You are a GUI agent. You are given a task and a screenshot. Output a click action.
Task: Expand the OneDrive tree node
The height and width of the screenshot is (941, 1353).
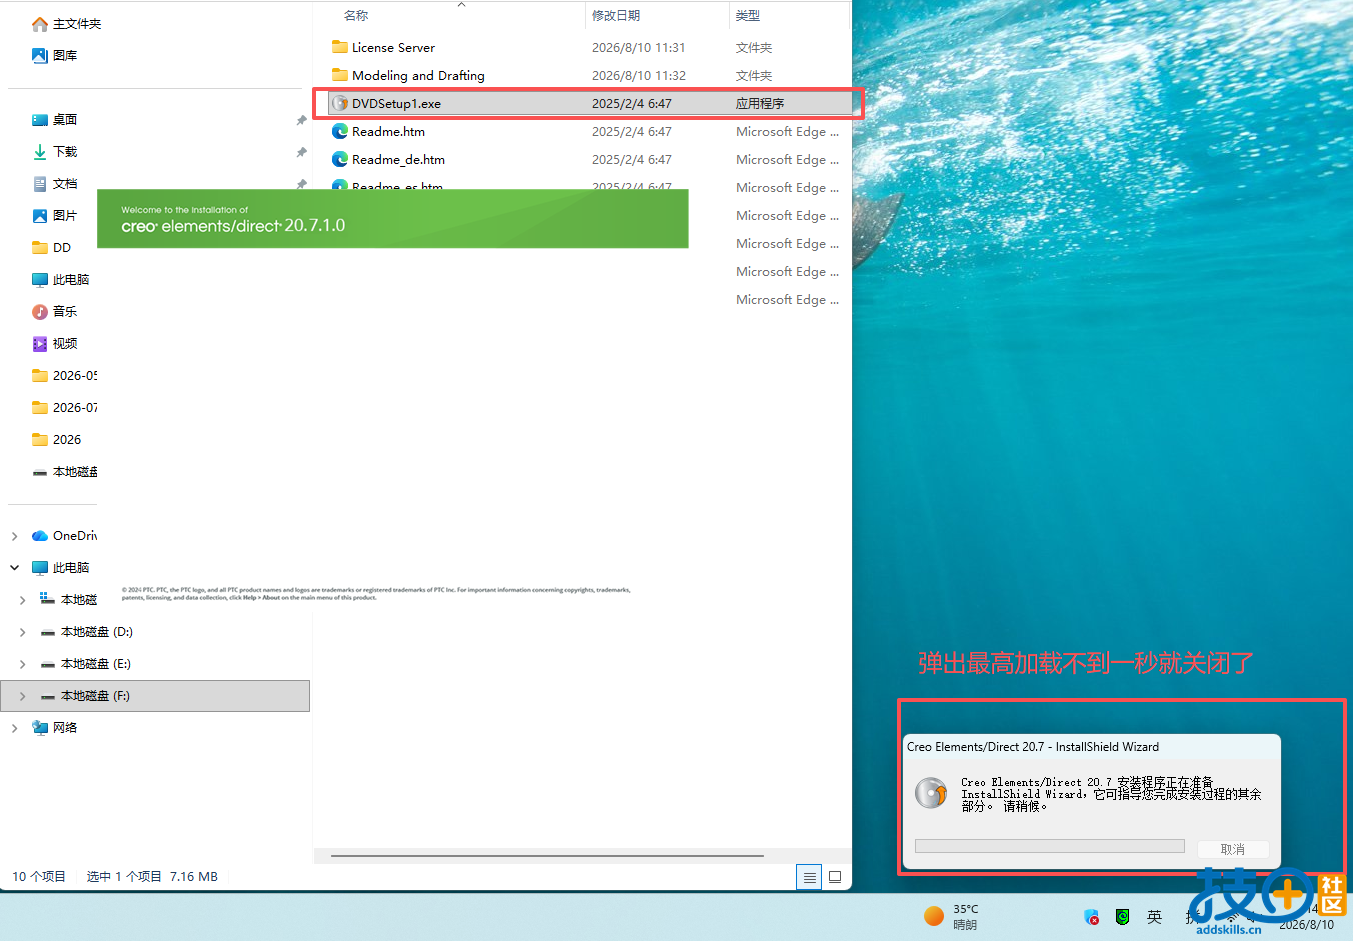point(14,536)
